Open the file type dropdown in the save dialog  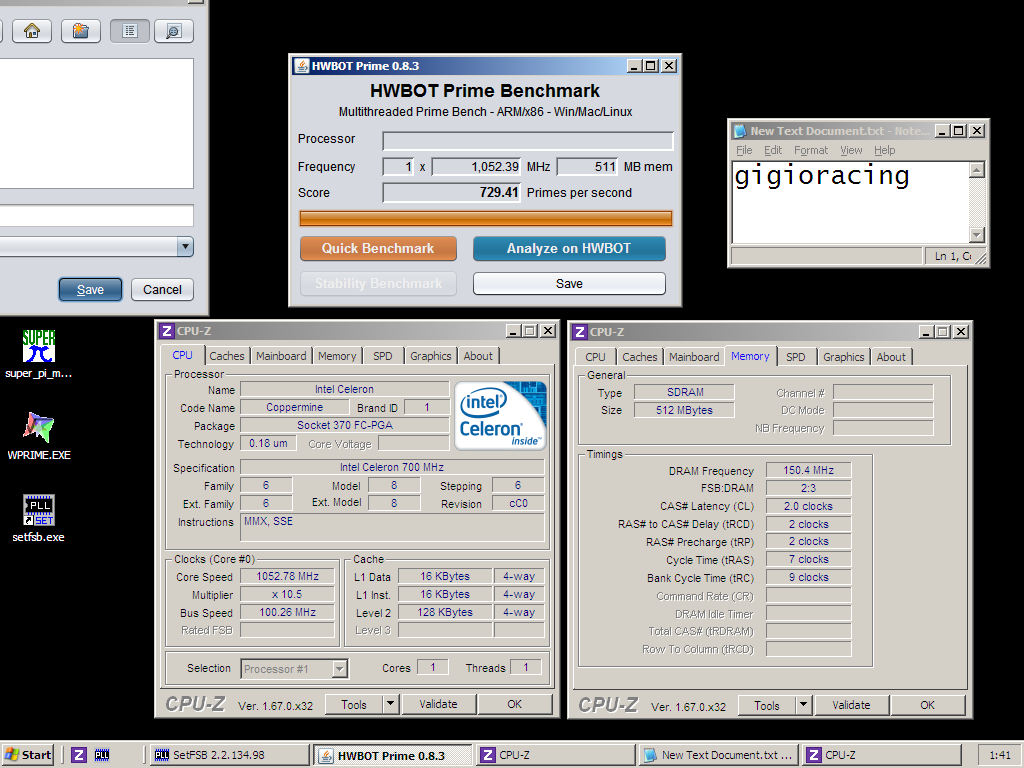tap(185, 246)
